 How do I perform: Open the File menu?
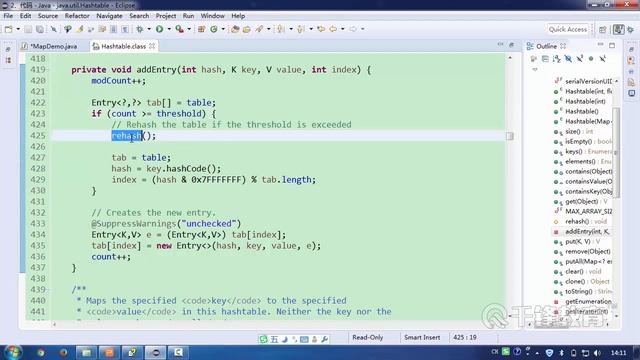8,16
